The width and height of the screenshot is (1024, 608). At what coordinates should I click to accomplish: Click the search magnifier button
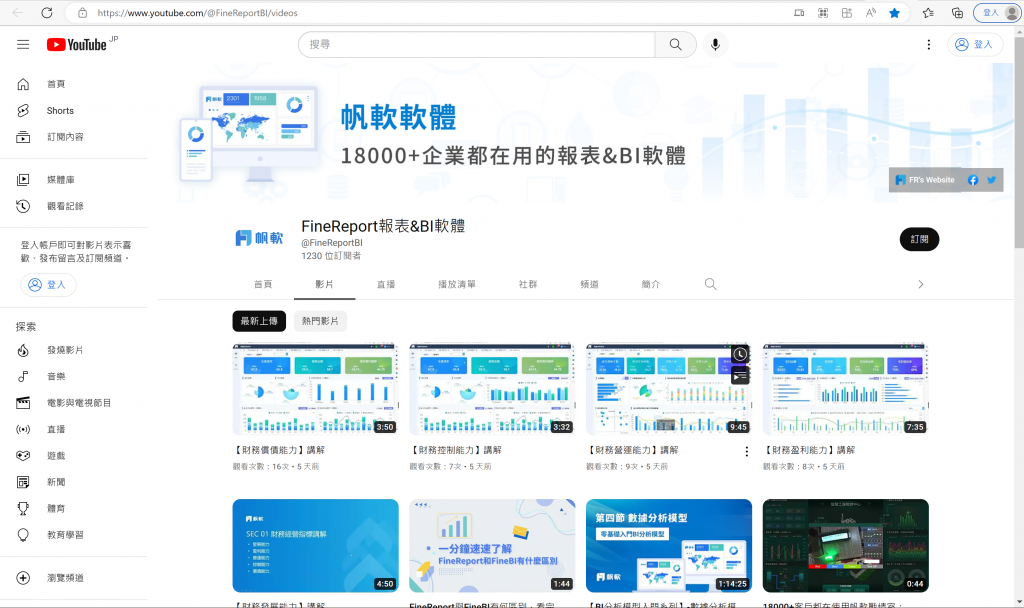click(675, 44)
